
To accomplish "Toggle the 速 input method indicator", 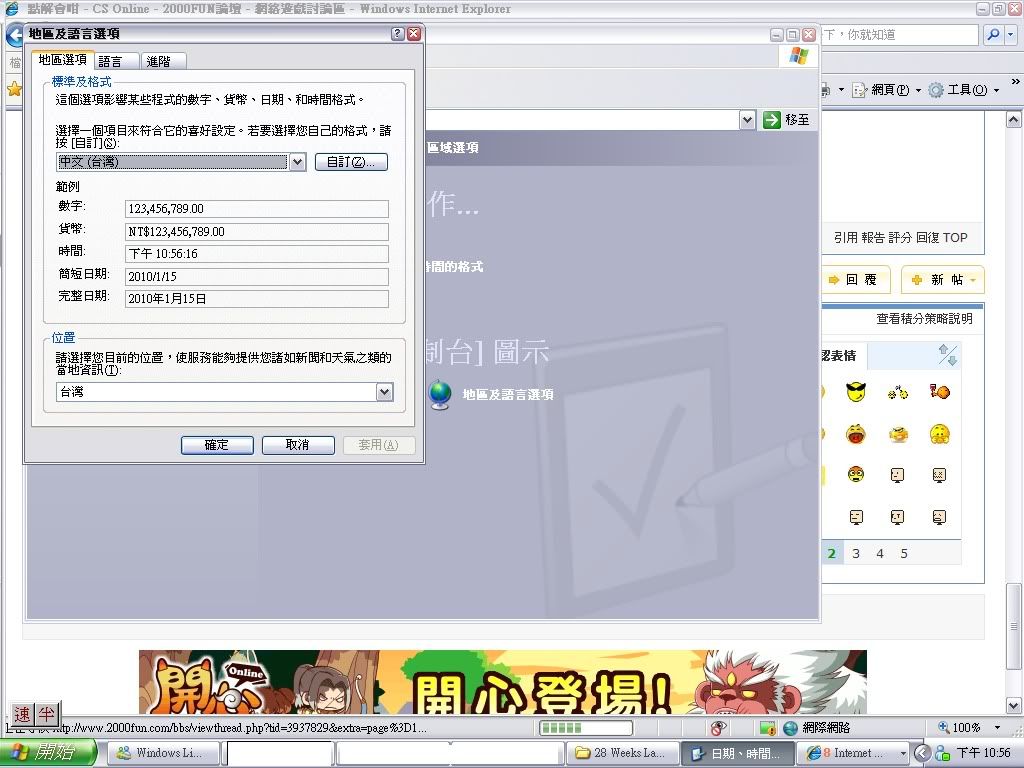I will point(22,714).
